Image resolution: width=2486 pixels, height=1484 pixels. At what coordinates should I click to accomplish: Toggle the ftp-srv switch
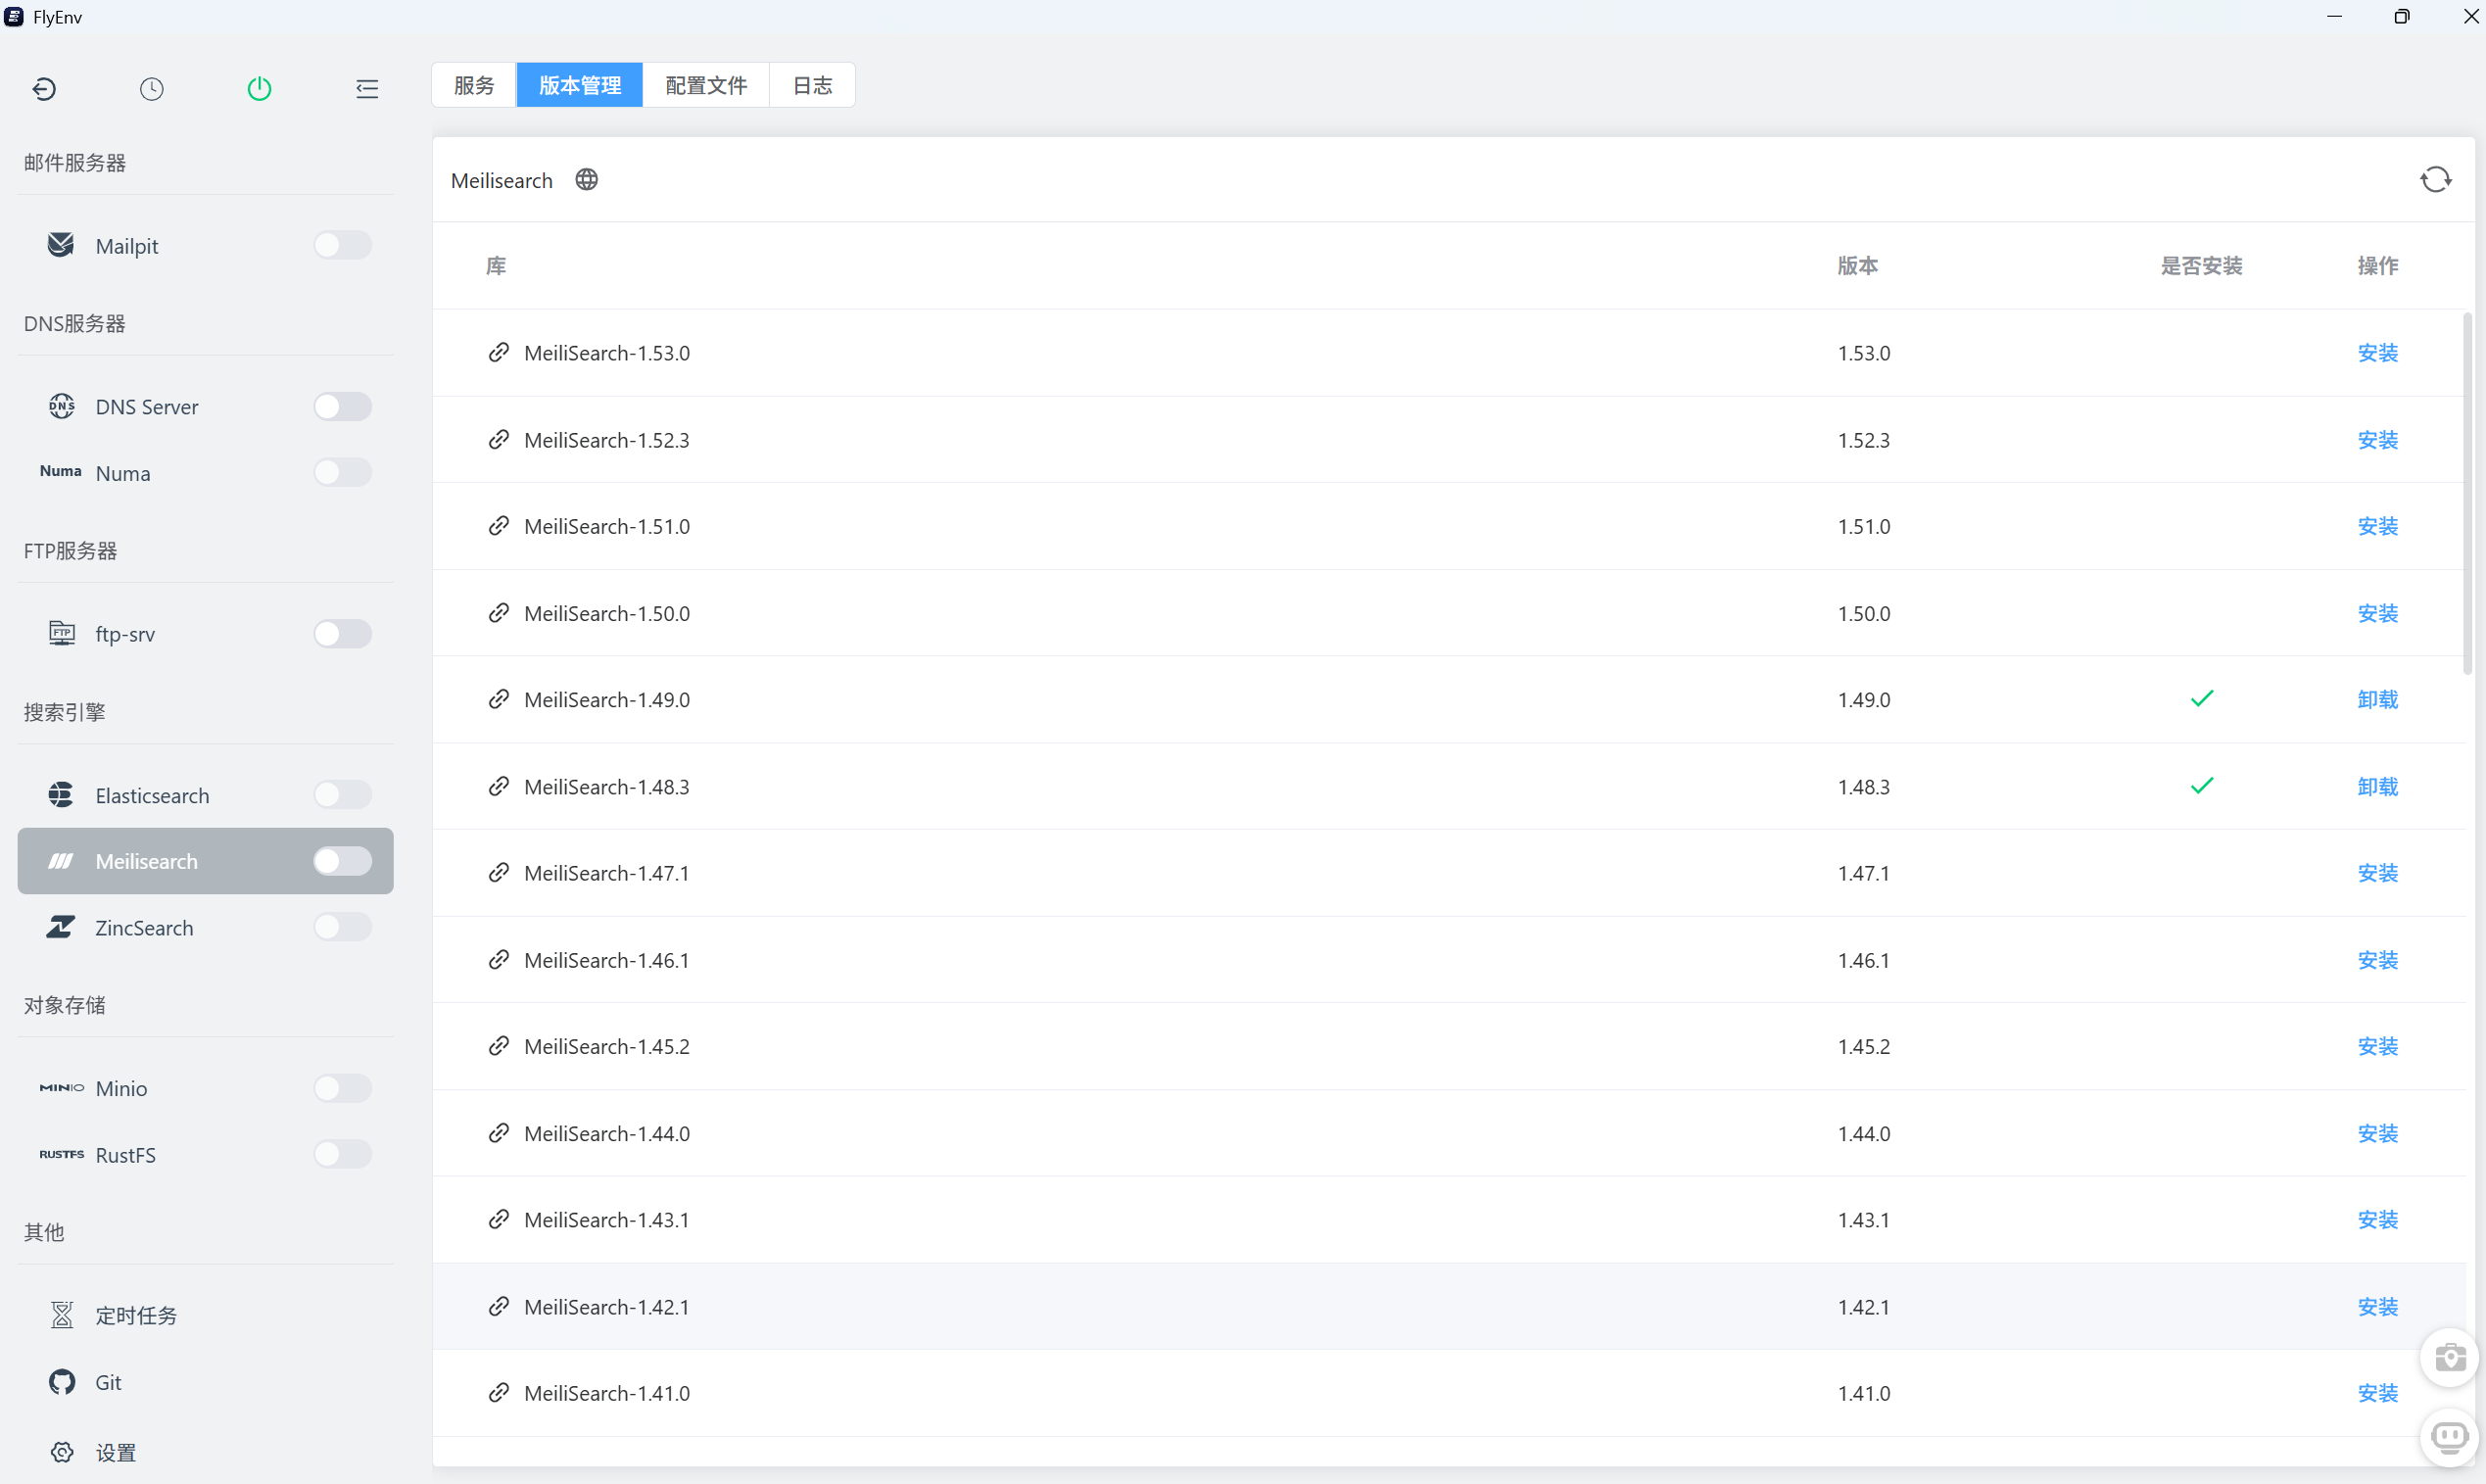click(x=343, y=633)
